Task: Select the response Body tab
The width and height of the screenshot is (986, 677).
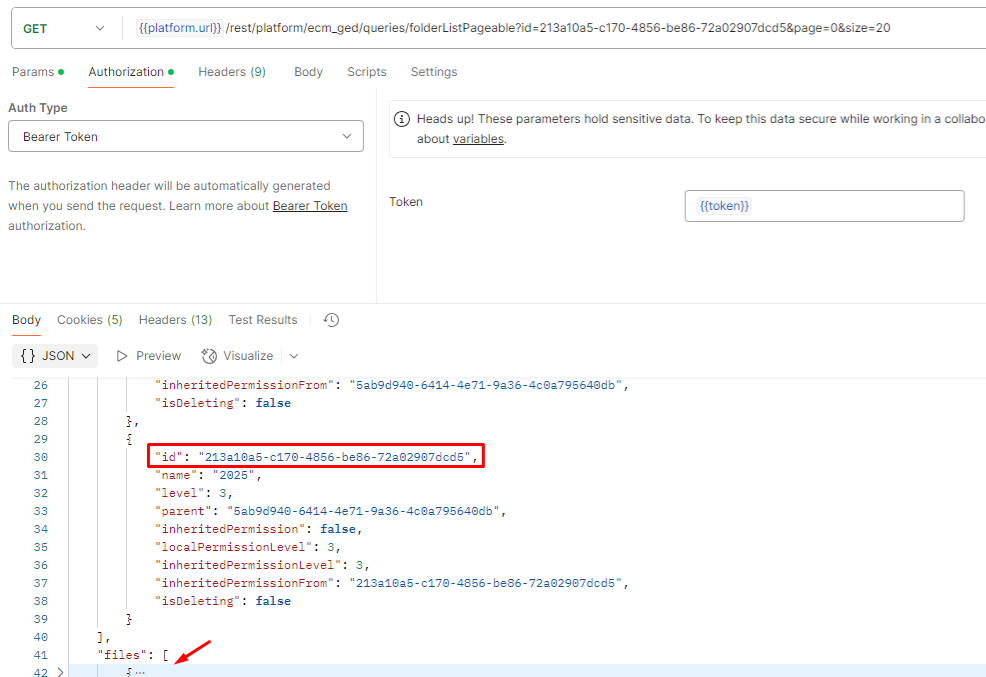Action: [x=26, y=320]
